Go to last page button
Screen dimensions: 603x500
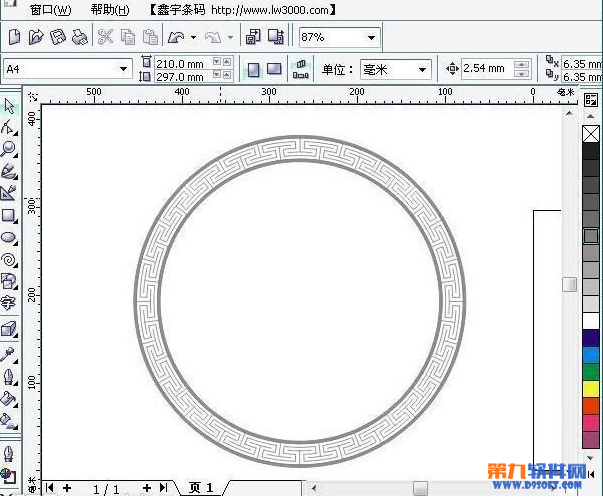click(x=164, y=488)
